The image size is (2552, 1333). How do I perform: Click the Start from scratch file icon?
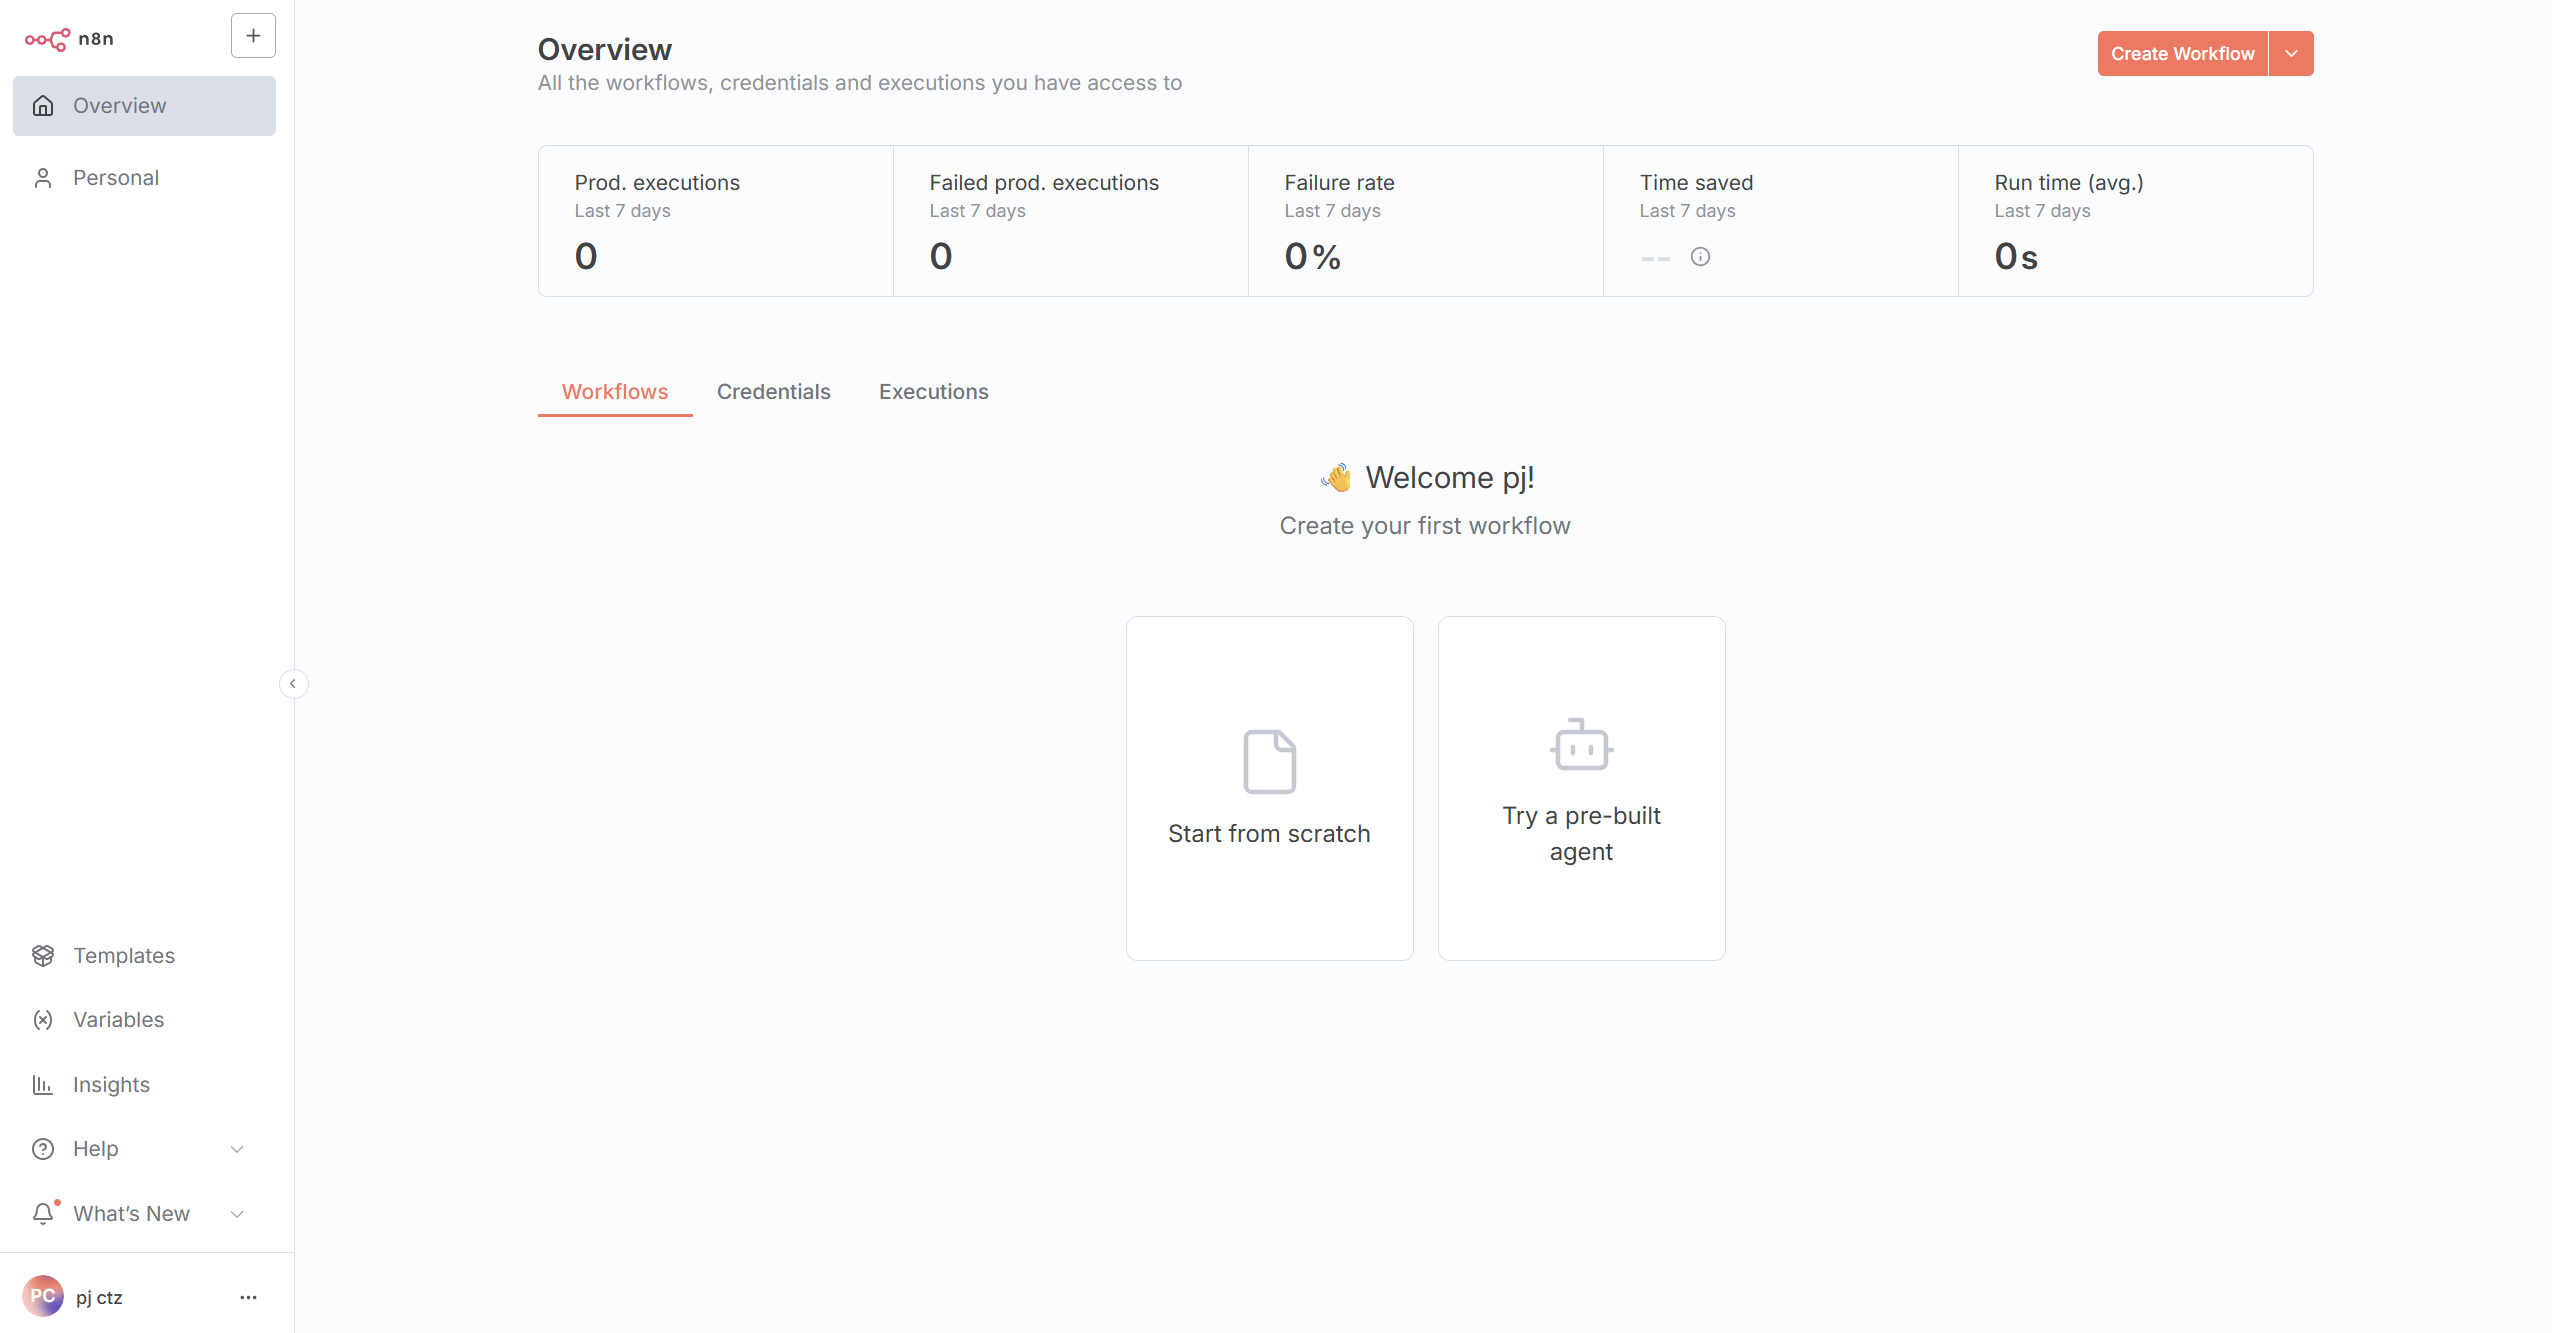1269,761
